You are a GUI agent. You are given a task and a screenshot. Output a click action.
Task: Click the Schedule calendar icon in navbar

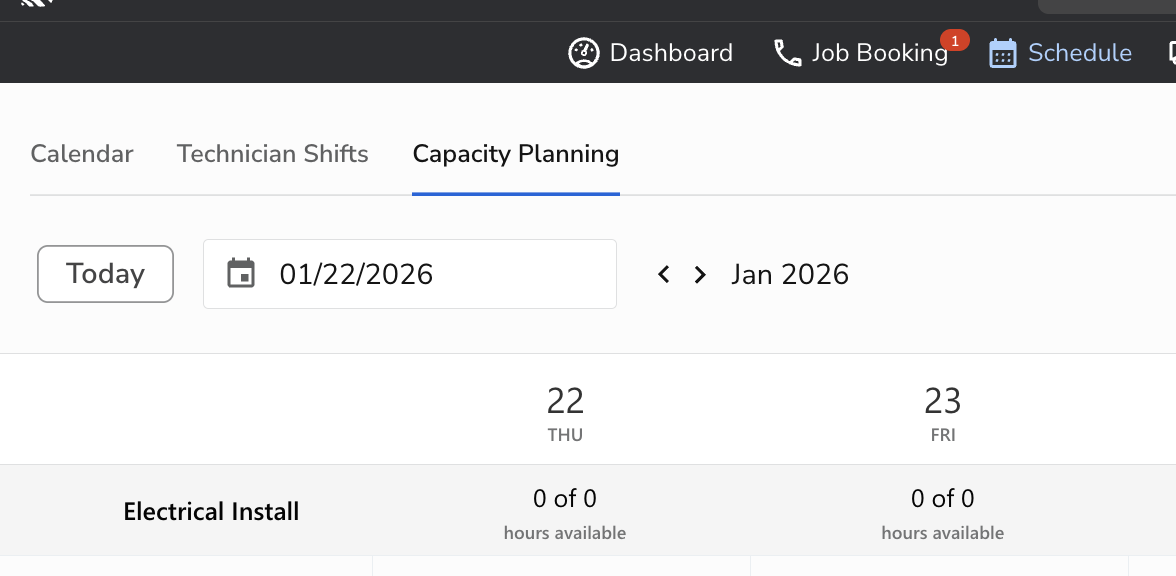click(x=1002, y=53)
